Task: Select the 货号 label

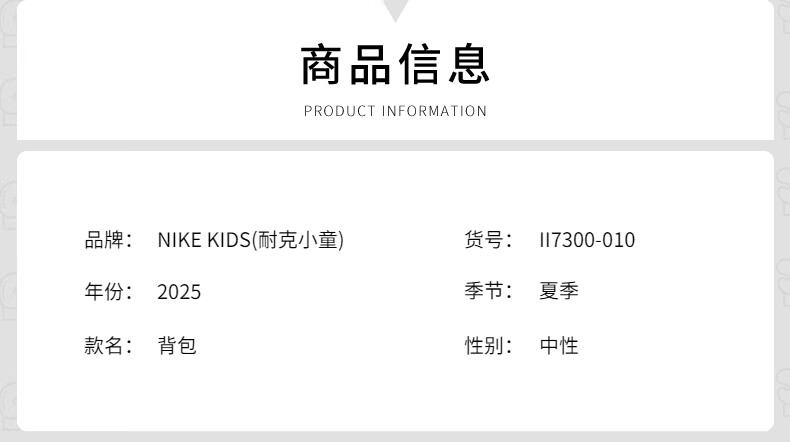Action: point(488,240)
